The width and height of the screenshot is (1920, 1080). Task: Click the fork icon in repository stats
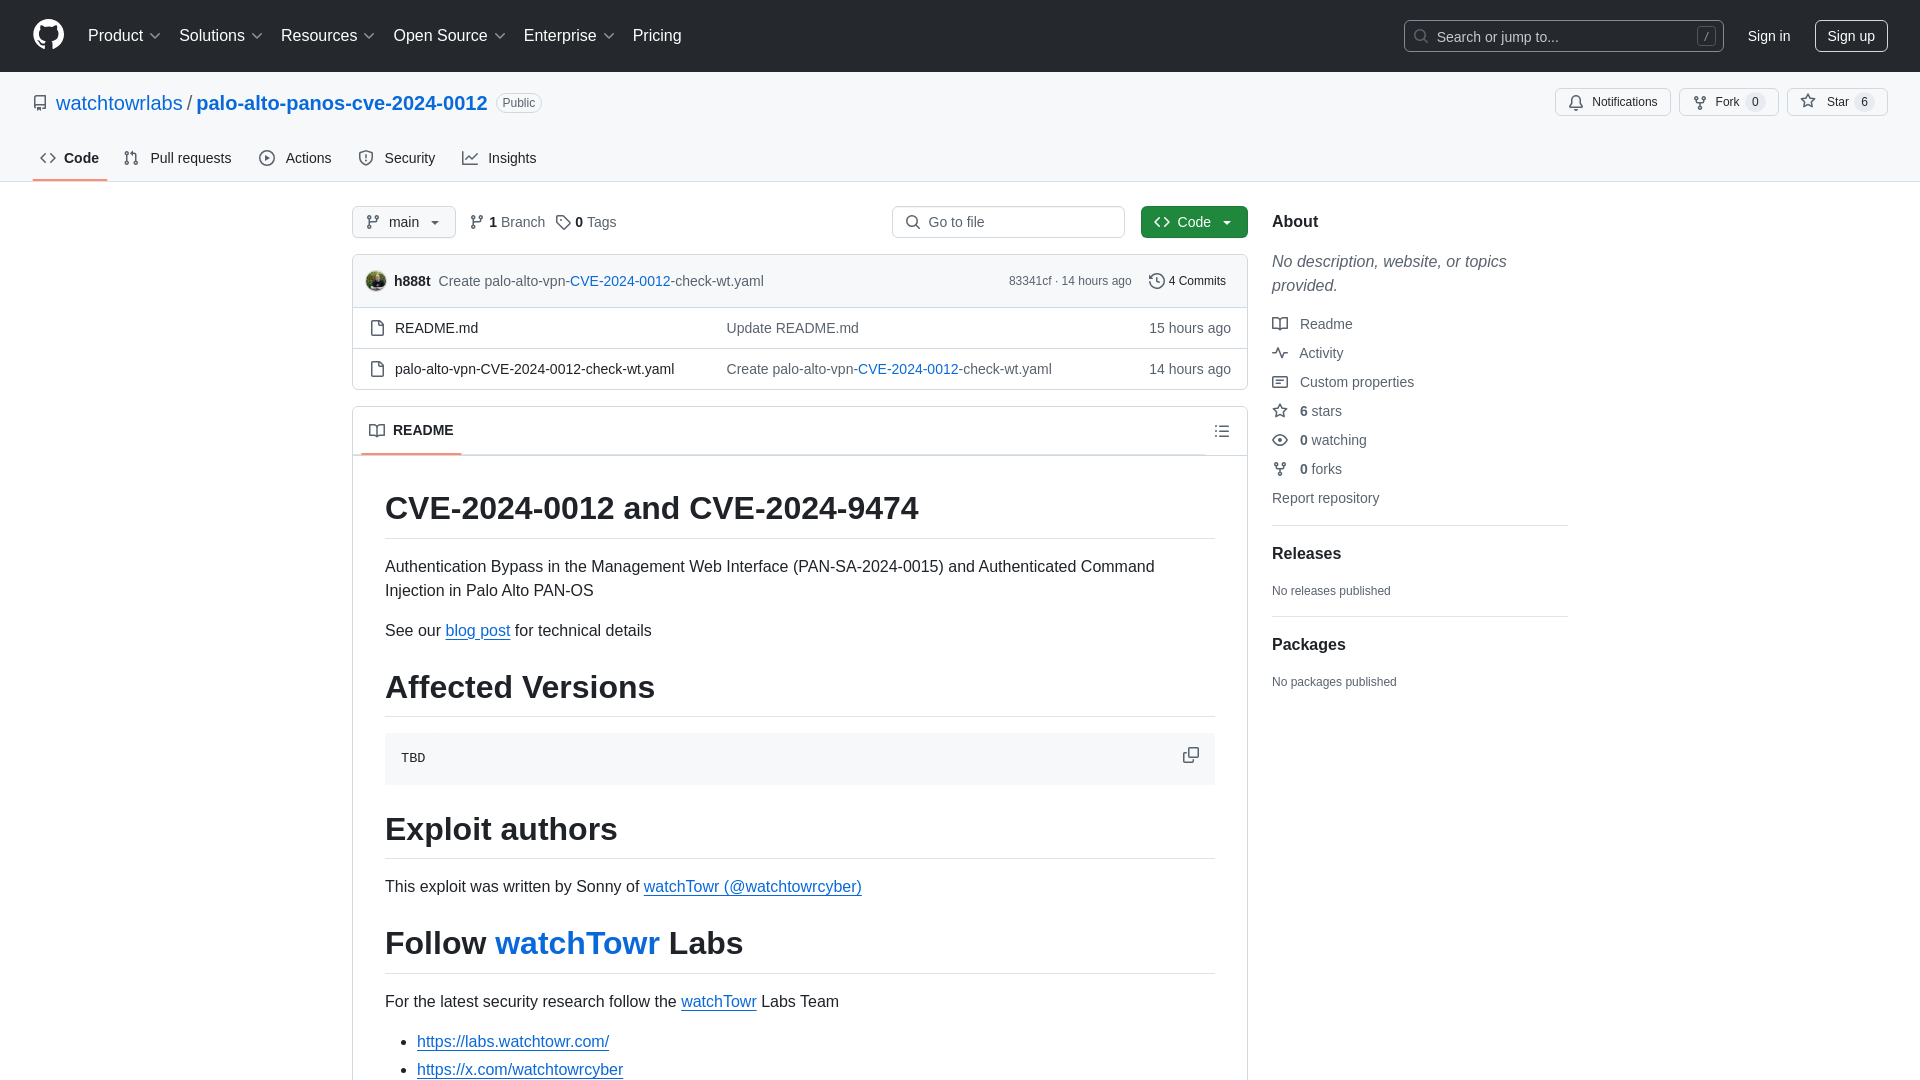click(x=1279, y=469)
